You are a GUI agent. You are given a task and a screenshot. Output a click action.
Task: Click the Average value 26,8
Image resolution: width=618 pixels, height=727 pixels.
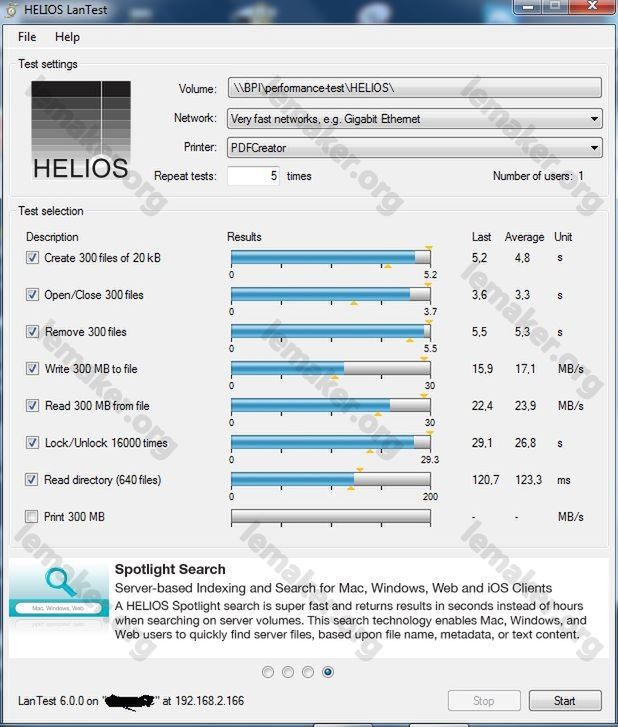(525, 443)
